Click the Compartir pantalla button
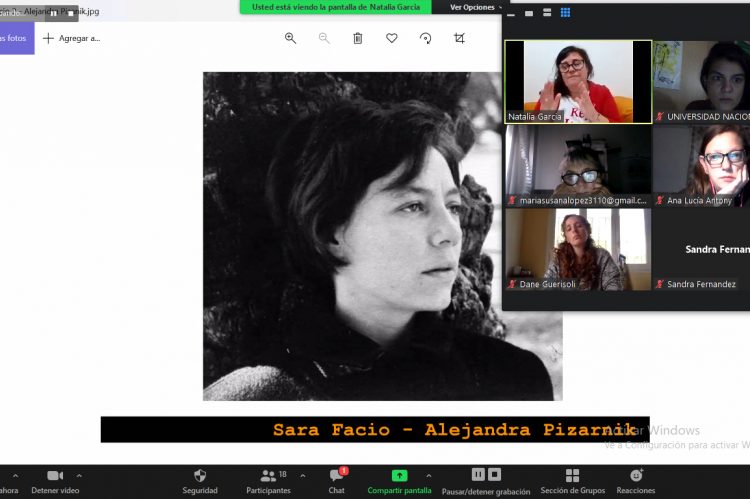This screenshot has height=499, width=750. (x=399, y=476)
